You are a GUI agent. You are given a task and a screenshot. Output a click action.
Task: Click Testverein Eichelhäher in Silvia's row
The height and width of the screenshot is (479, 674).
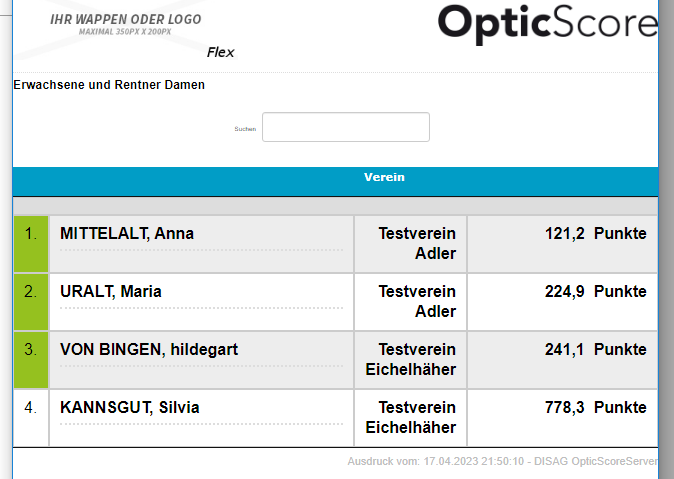(x=411, y=417)
